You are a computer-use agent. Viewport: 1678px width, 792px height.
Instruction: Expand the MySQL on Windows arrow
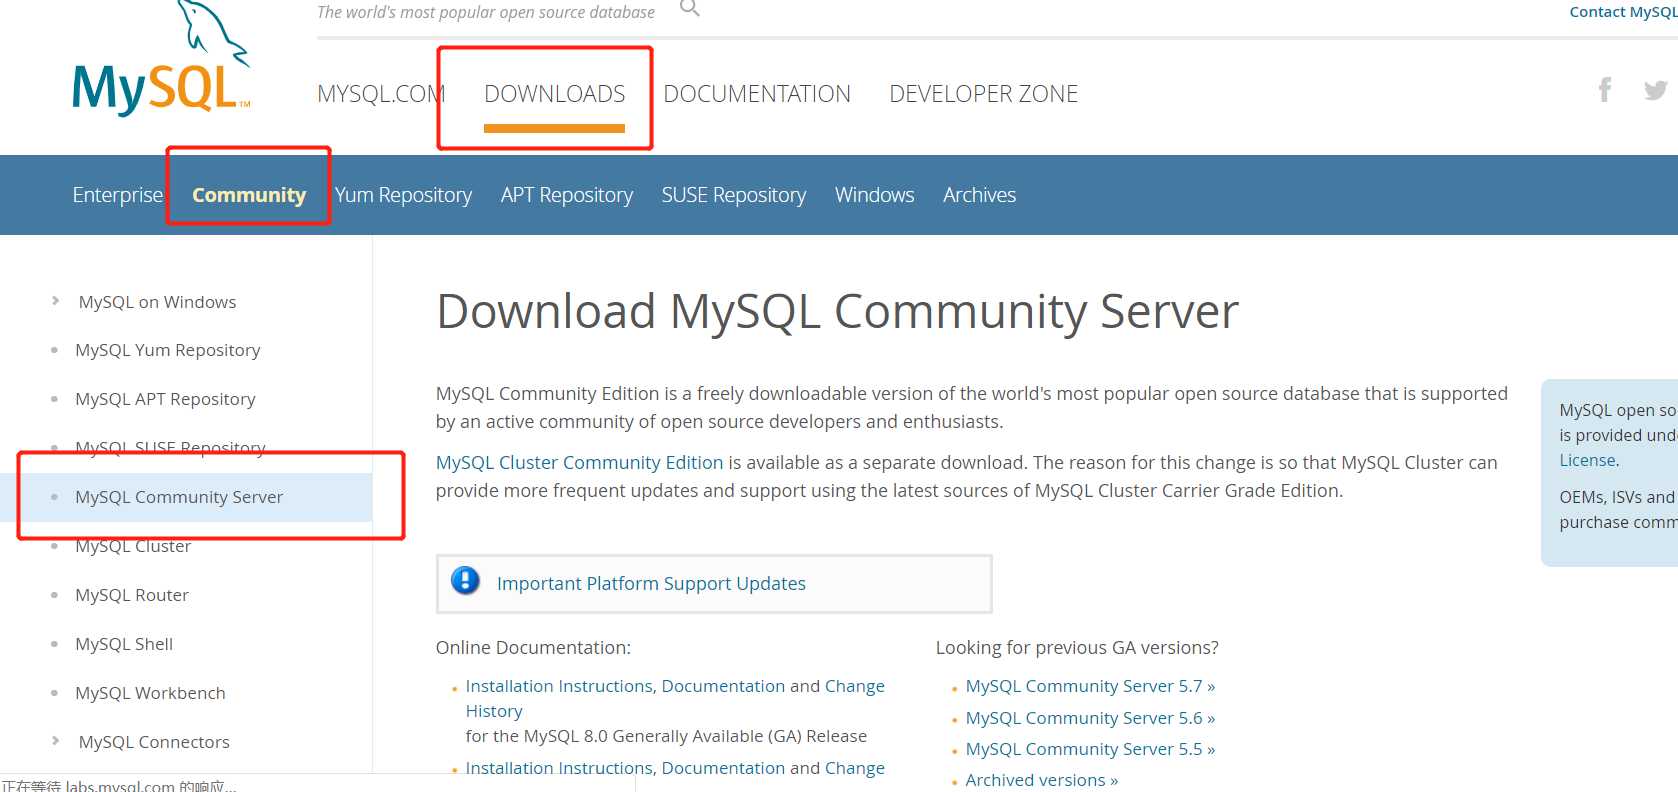pyautogui.click(x=56, y=301)
